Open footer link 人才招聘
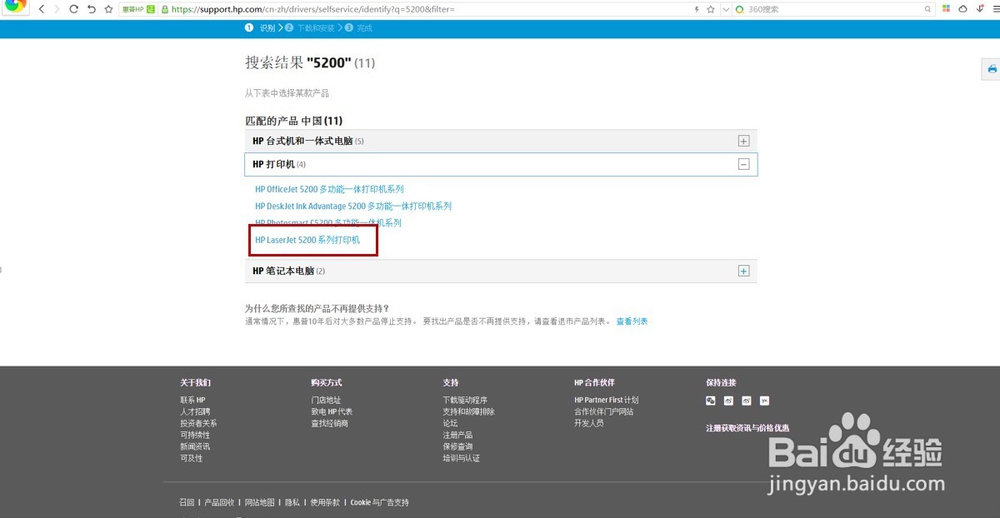Screen dimensions: 1000x518 click(195, 411)
